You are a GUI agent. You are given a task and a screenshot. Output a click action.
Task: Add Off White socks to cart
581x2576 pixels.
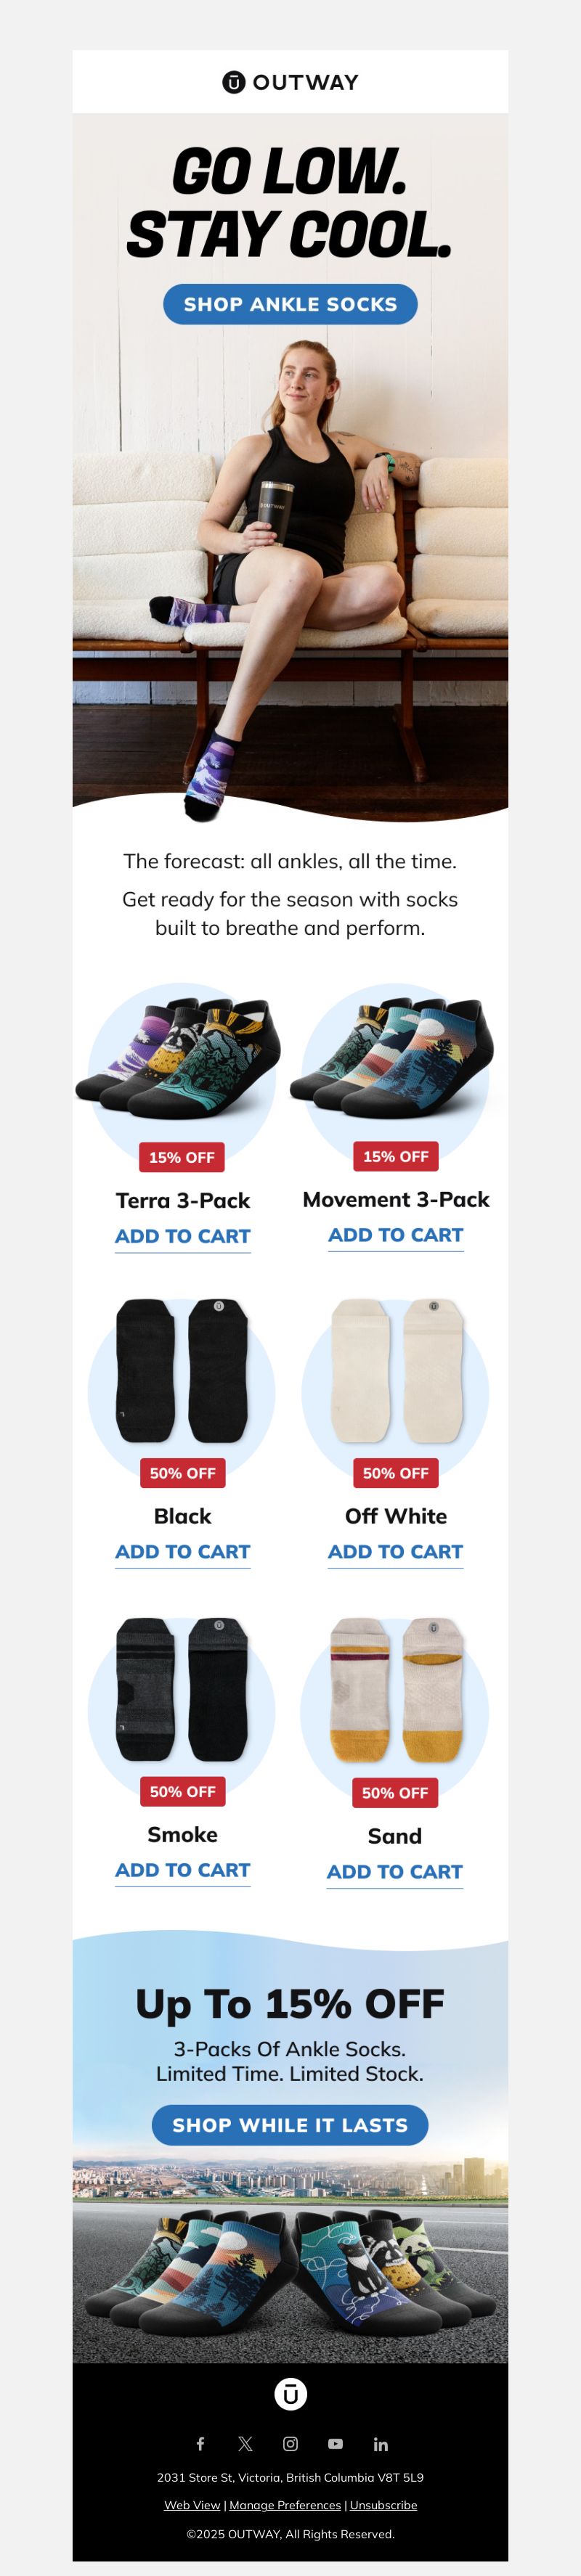(396, 1552)
